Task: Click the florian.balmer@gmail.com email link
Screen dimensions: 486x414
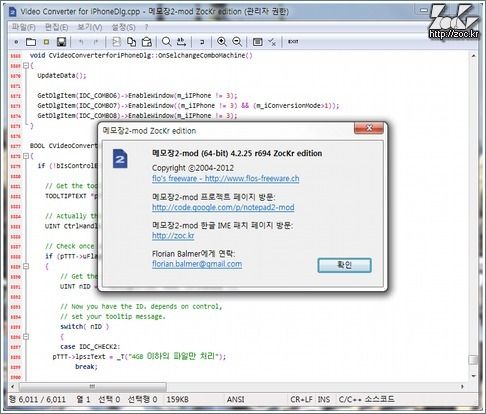Action: pyautogui.click(x=197, y=264)
